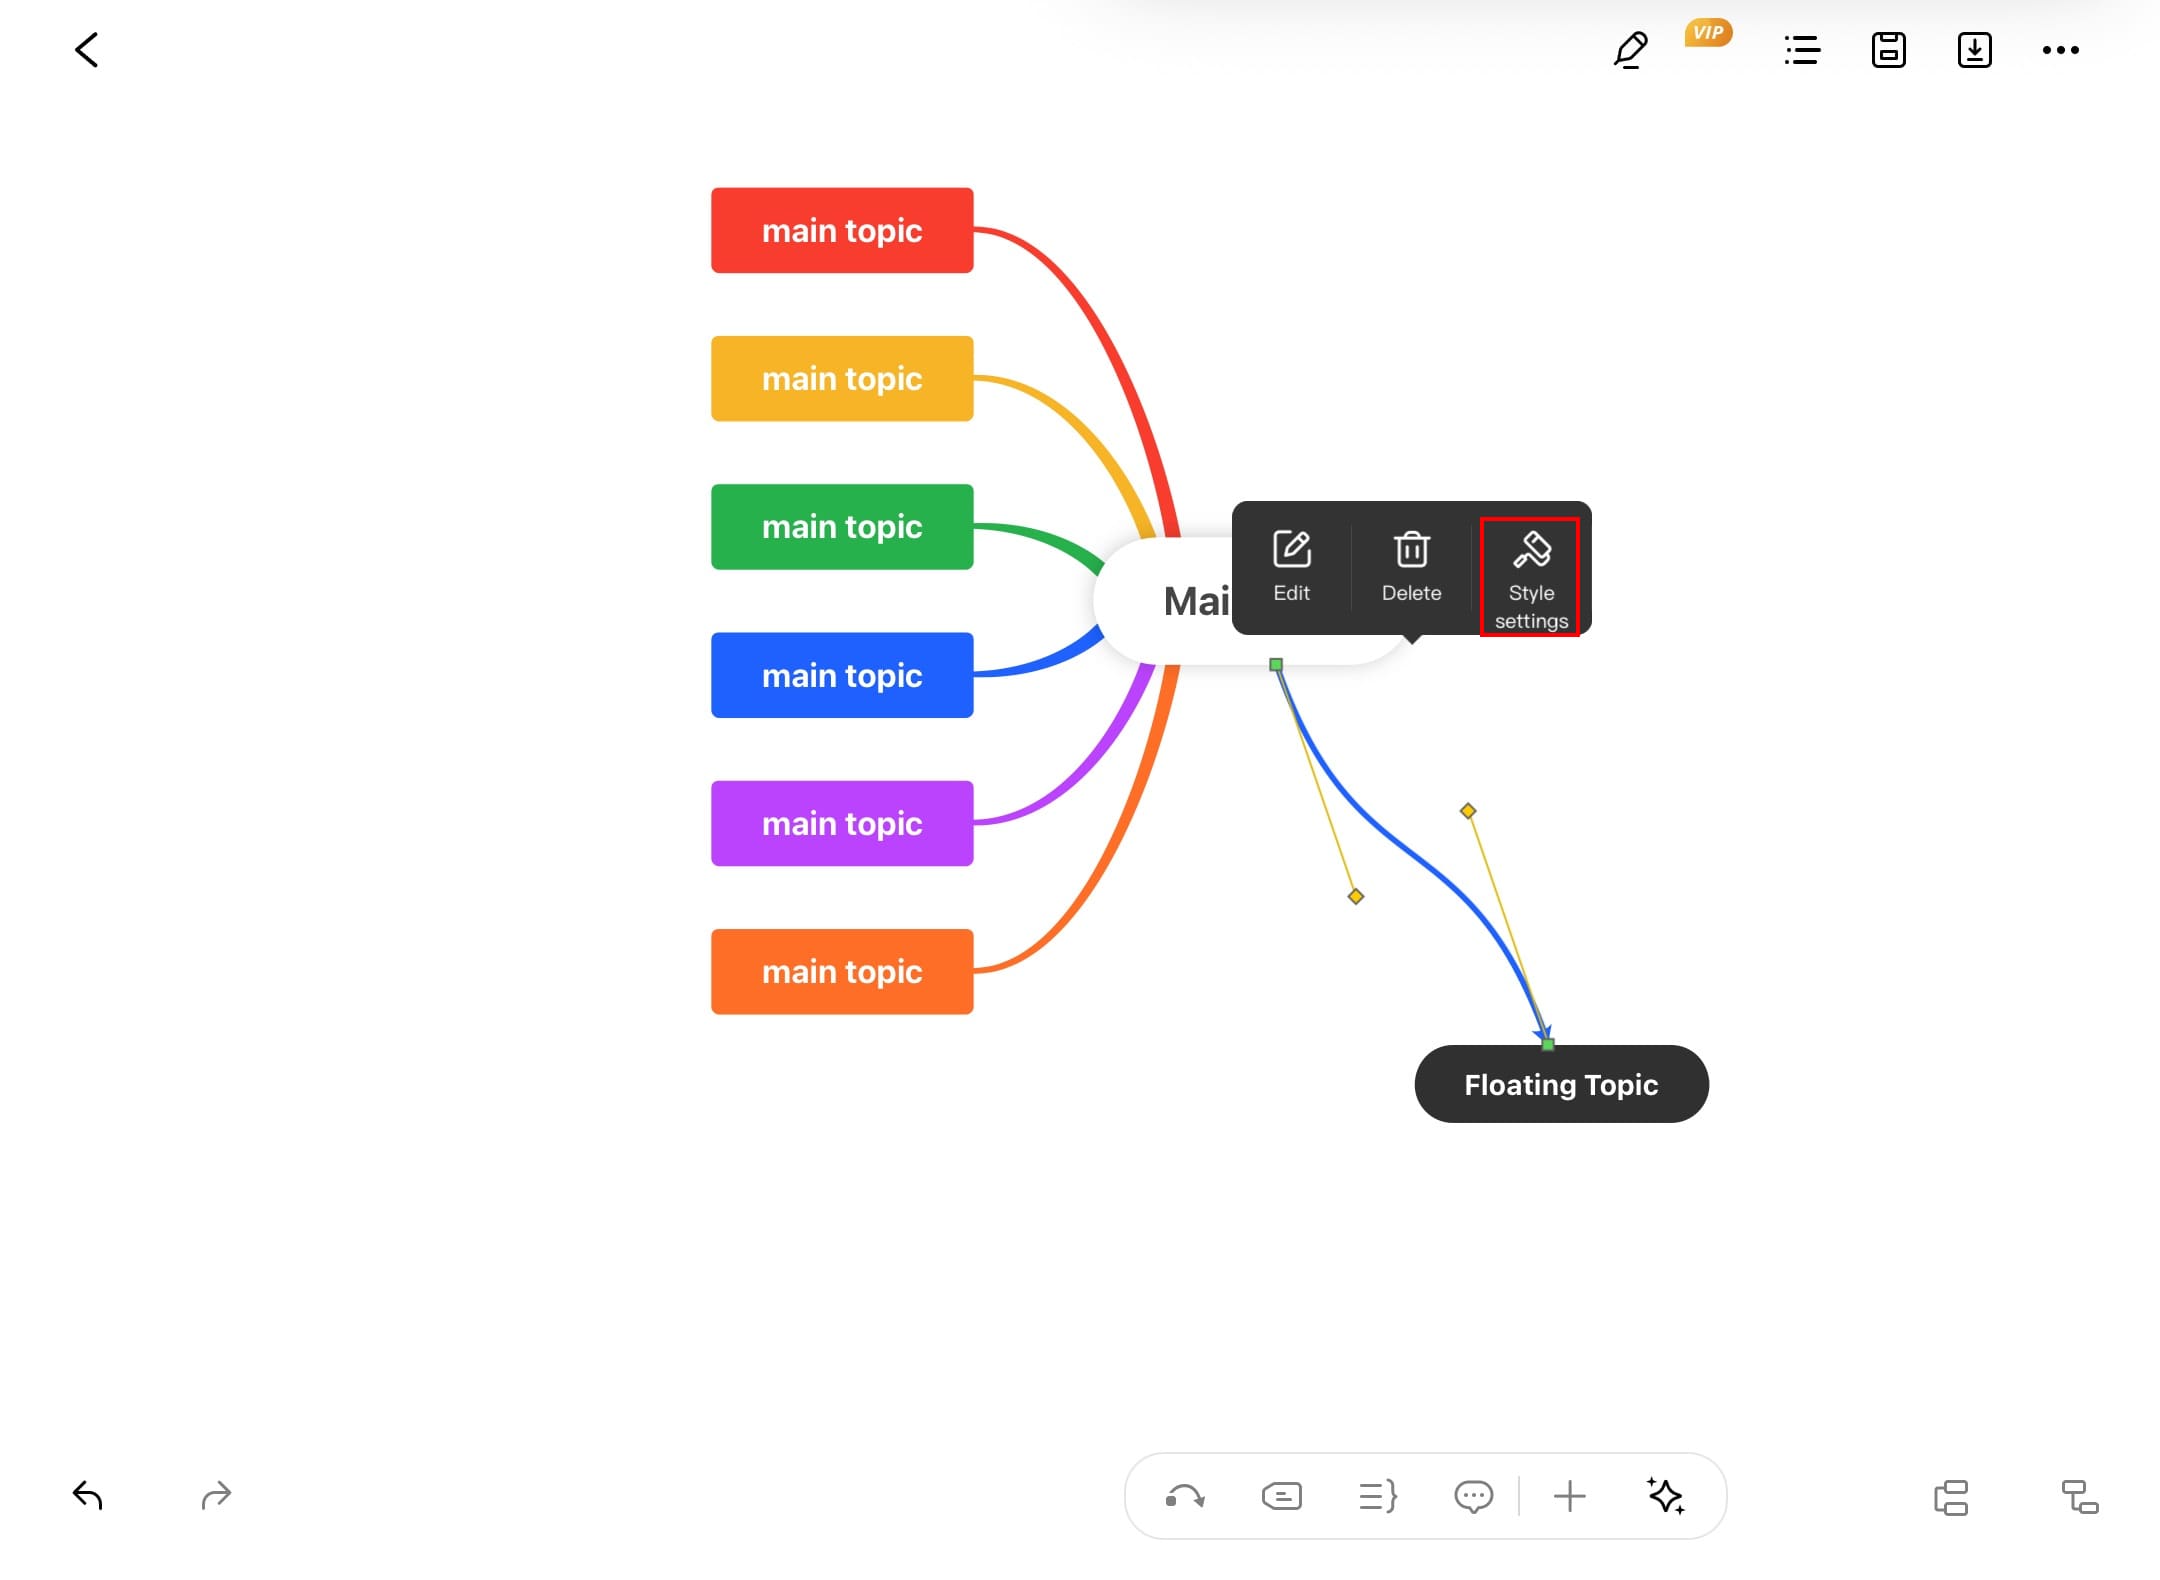This screenshot has width=2160, height=1580.
Task: Undo the last action
Action: pos(88,1495)
